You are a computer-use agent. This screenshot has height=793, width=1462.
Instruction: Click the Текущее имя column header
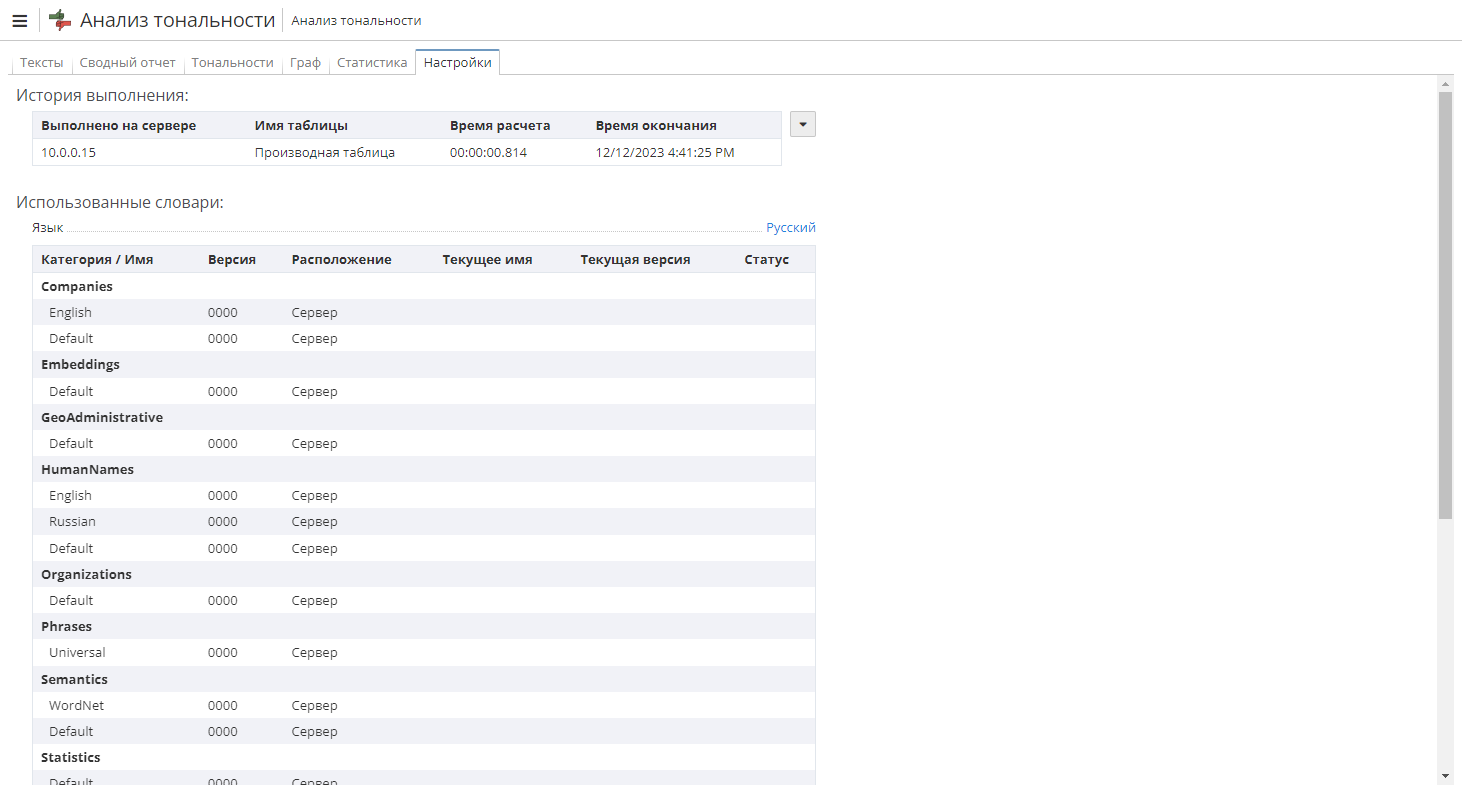click(x=487, y=260)
